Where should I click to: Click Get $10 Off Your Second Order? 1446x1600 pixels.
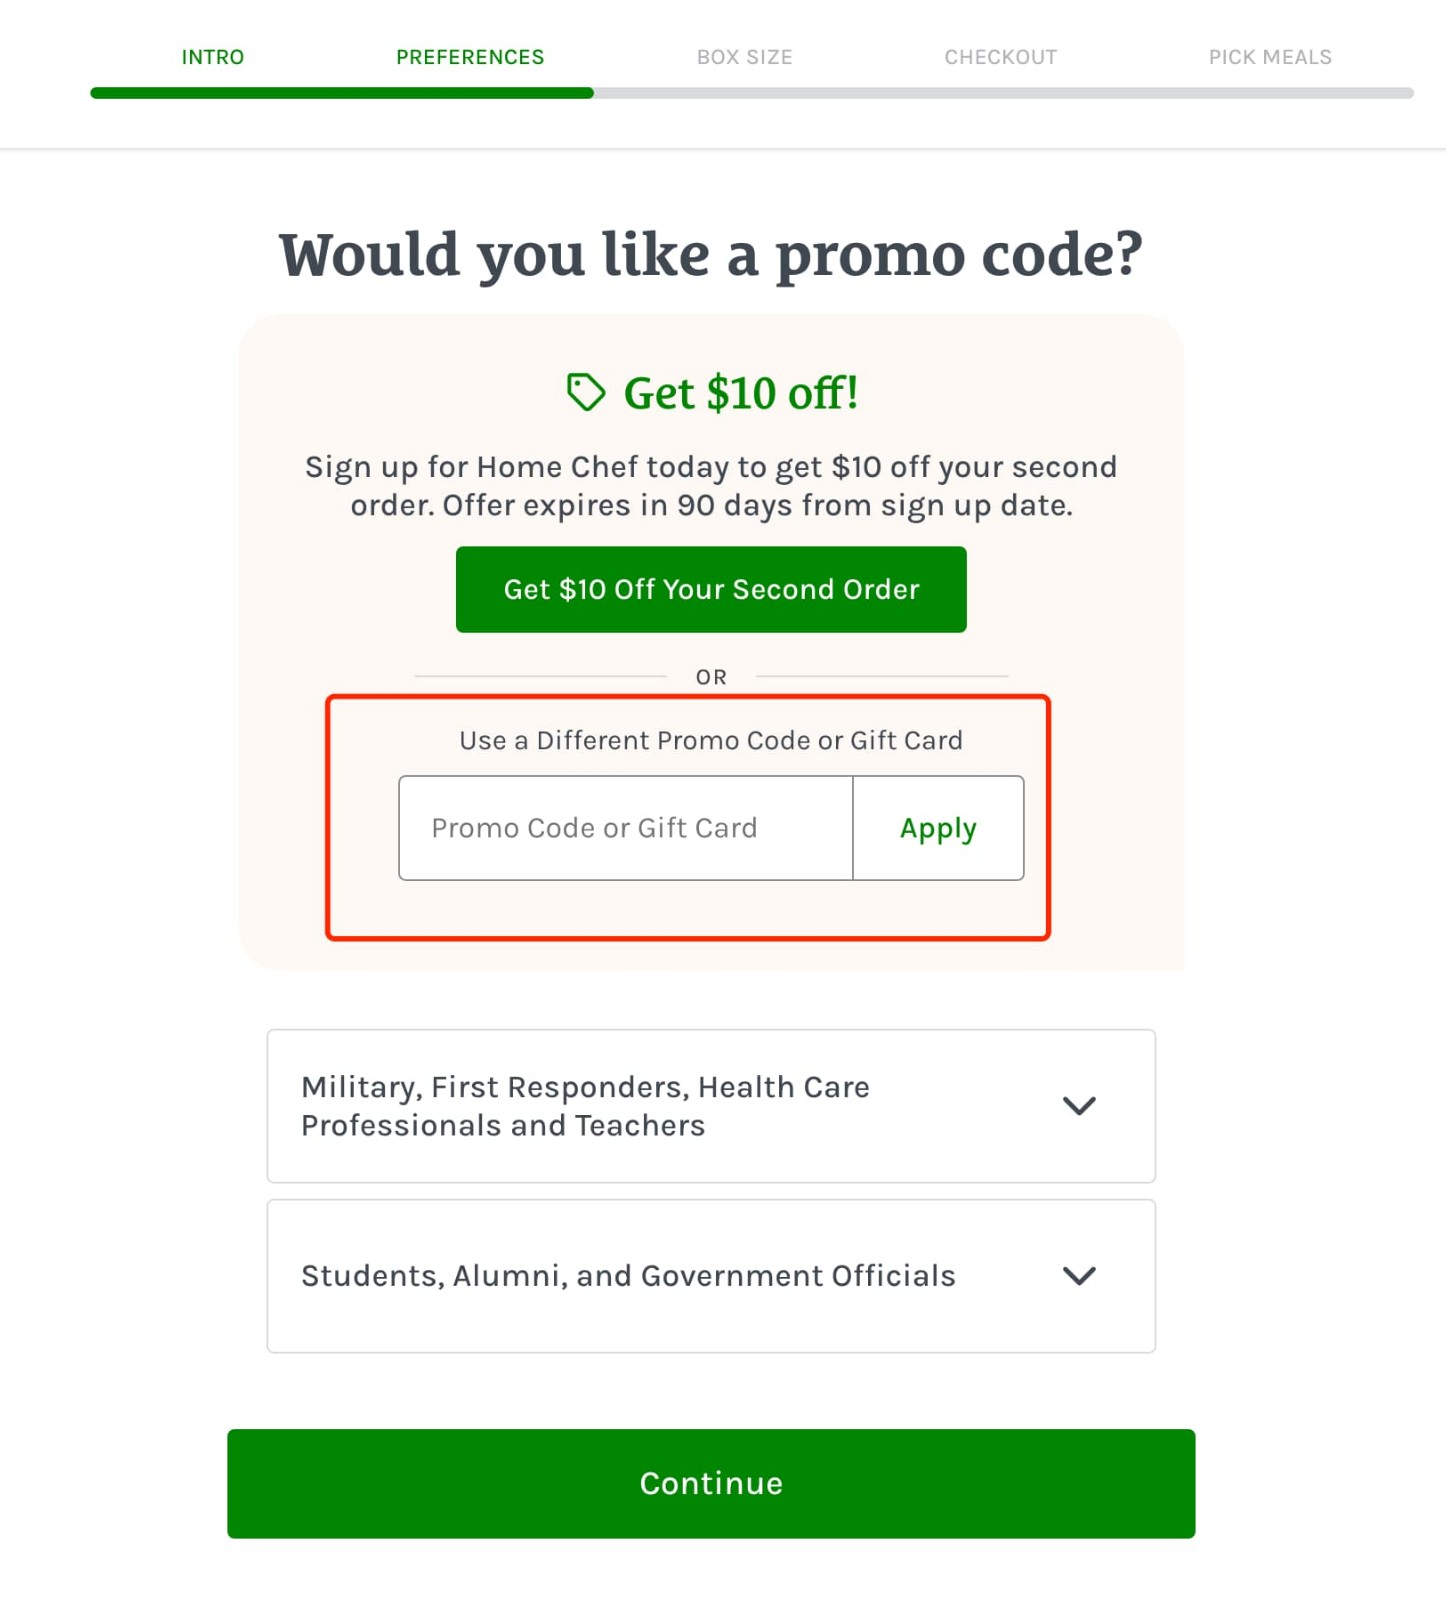(x=711, y=589)
